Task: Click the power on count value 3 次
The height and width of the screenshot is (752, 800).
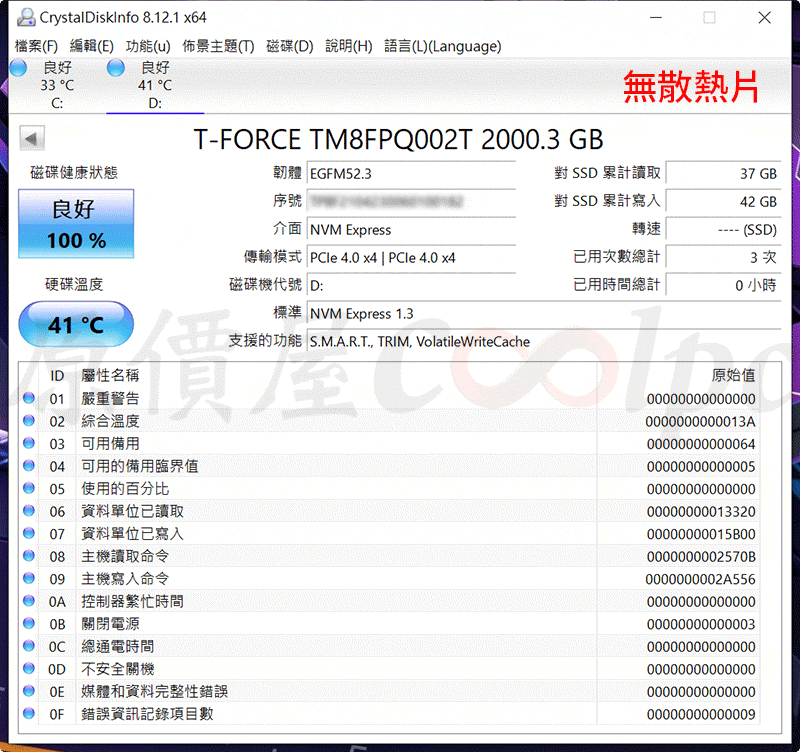Action: pyautogui.click(x=723, y=258)
